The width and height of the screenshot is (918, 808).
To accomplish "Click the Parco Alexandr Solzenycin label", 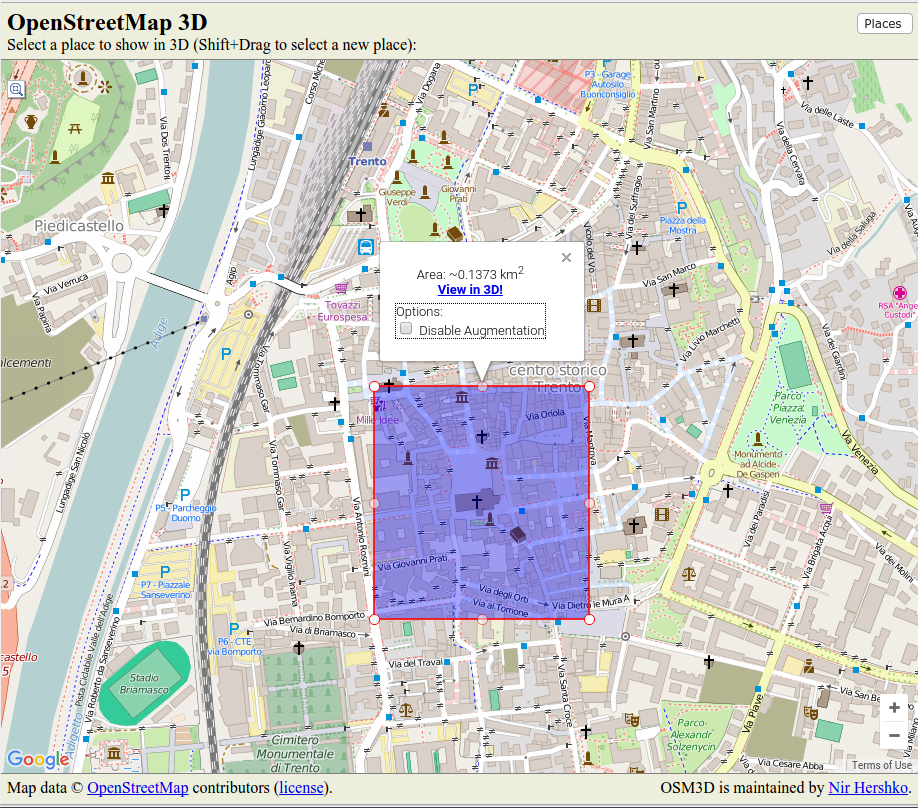I will pyautogui.click(x=691, y=735).
